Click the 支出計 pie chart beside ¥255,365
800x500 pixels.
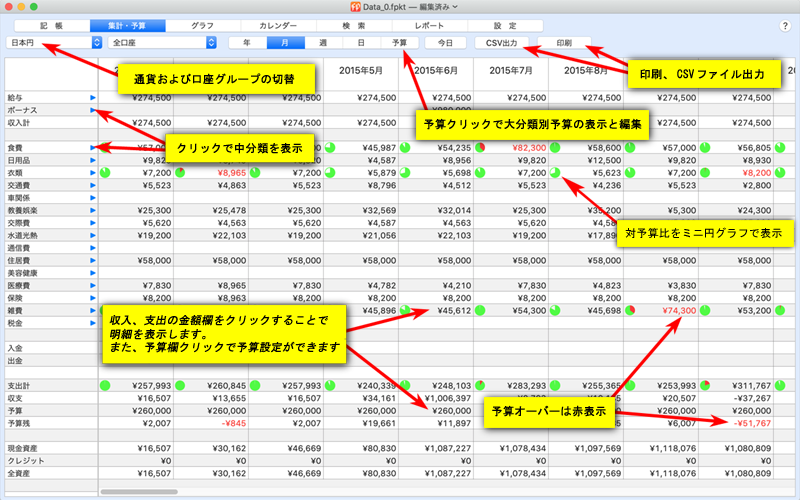(x=555, y=385)
